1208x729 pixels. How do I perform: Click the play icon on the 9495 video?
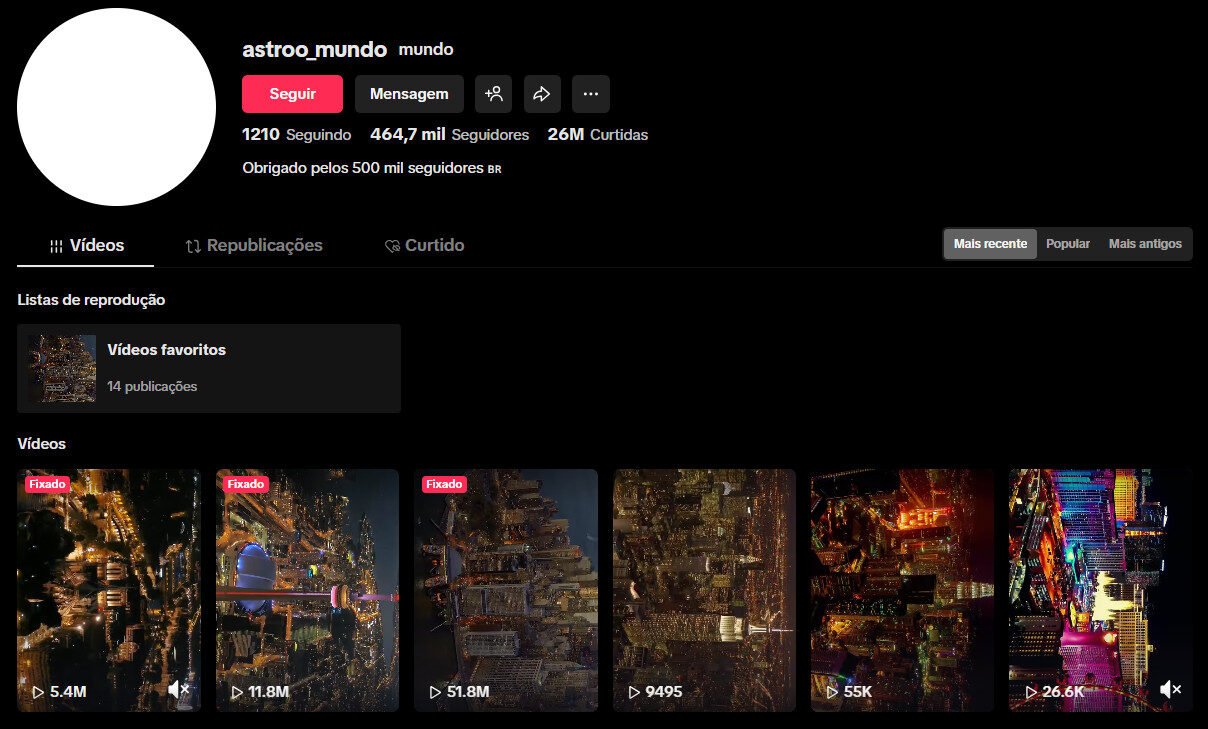click(x=633, y=690)
